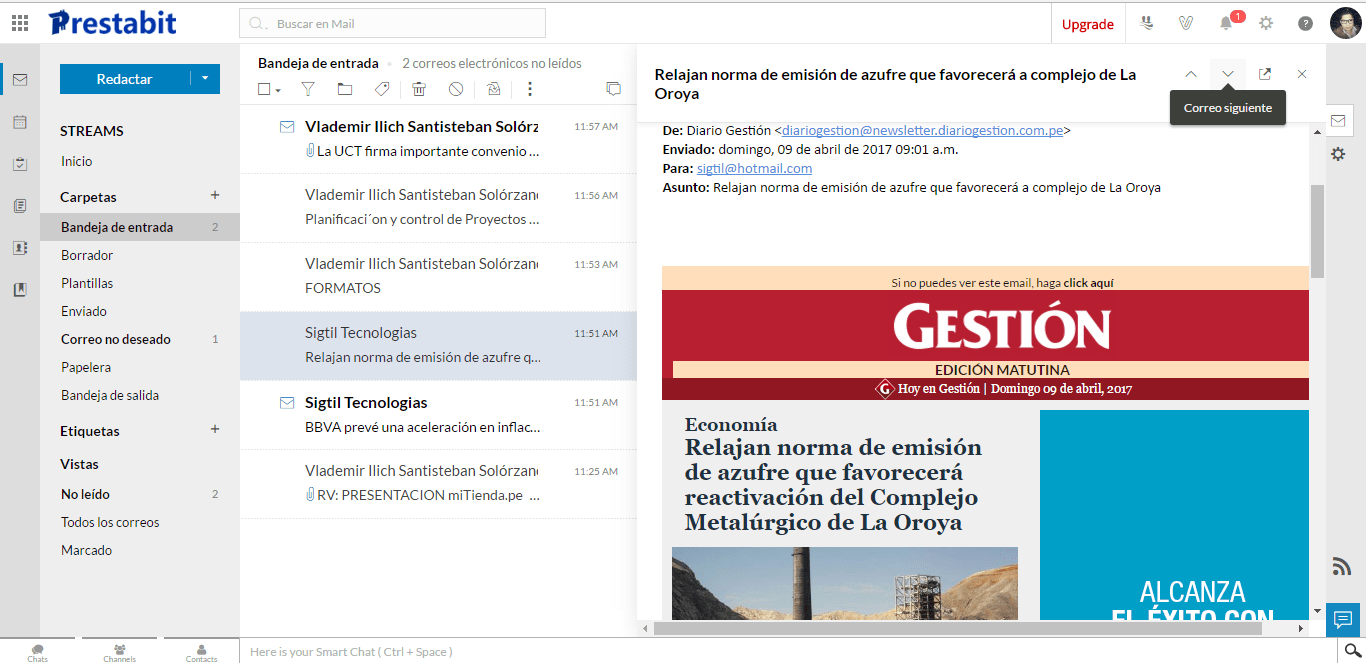
Task: Open the Tasks clipboard icon
Action: [x=20, y=164]
